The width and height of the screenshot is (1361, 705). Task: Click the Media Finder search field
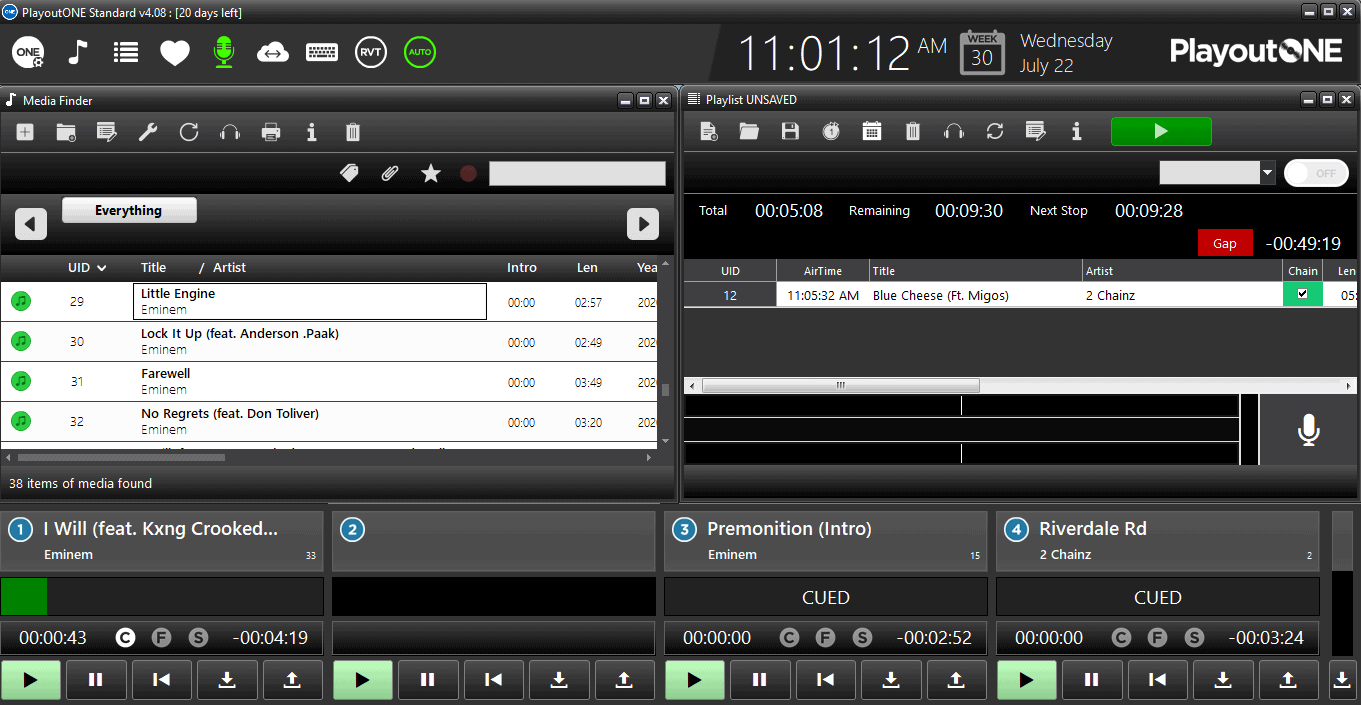pos(577,172)
